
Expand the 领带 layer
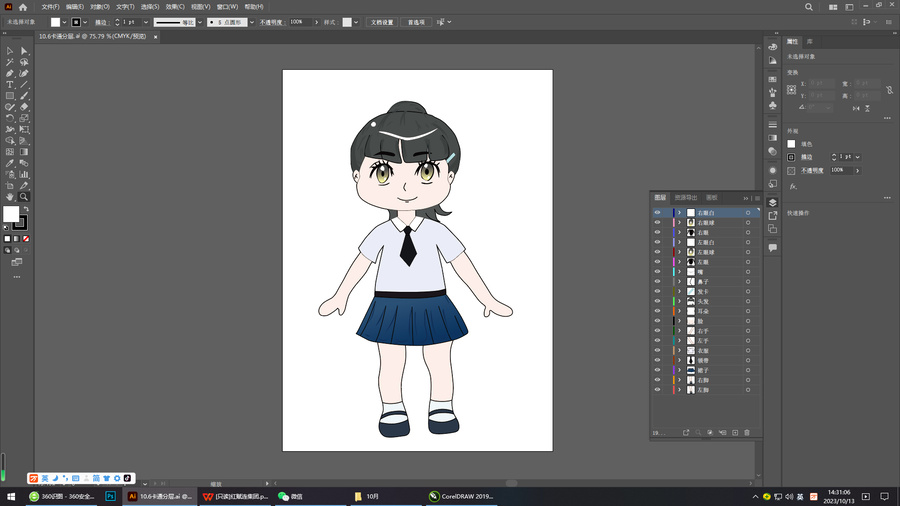680,360
